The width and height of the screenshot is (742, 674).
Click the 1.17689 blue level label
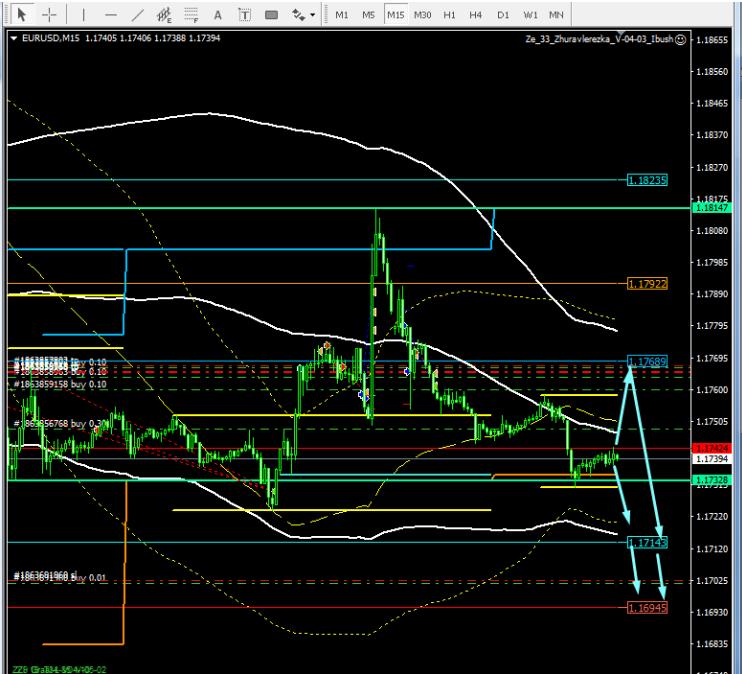tap(647, 362)
